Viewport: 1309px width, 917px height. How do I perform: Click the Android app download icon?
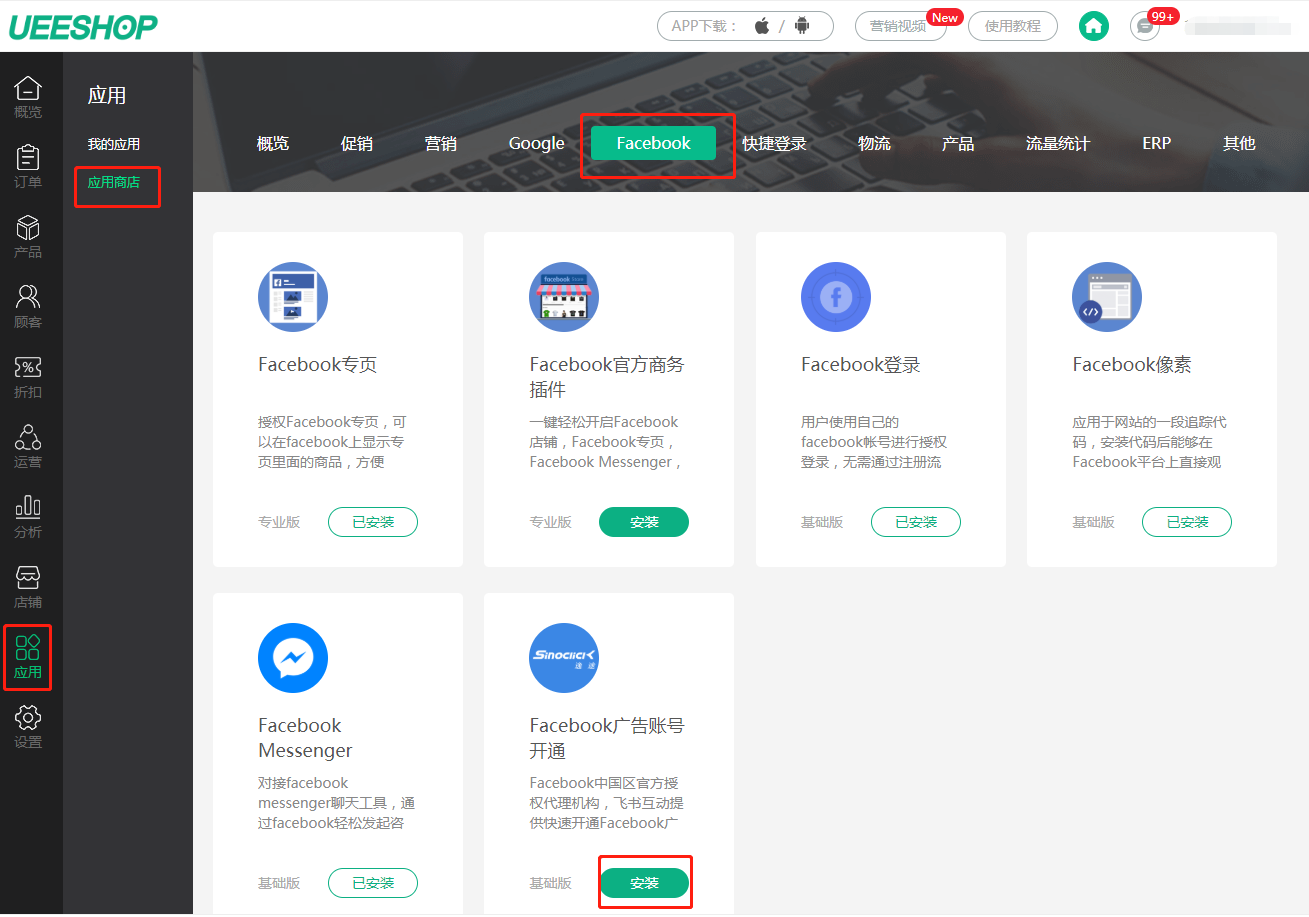pyautogui.click(x=801, y=26)
